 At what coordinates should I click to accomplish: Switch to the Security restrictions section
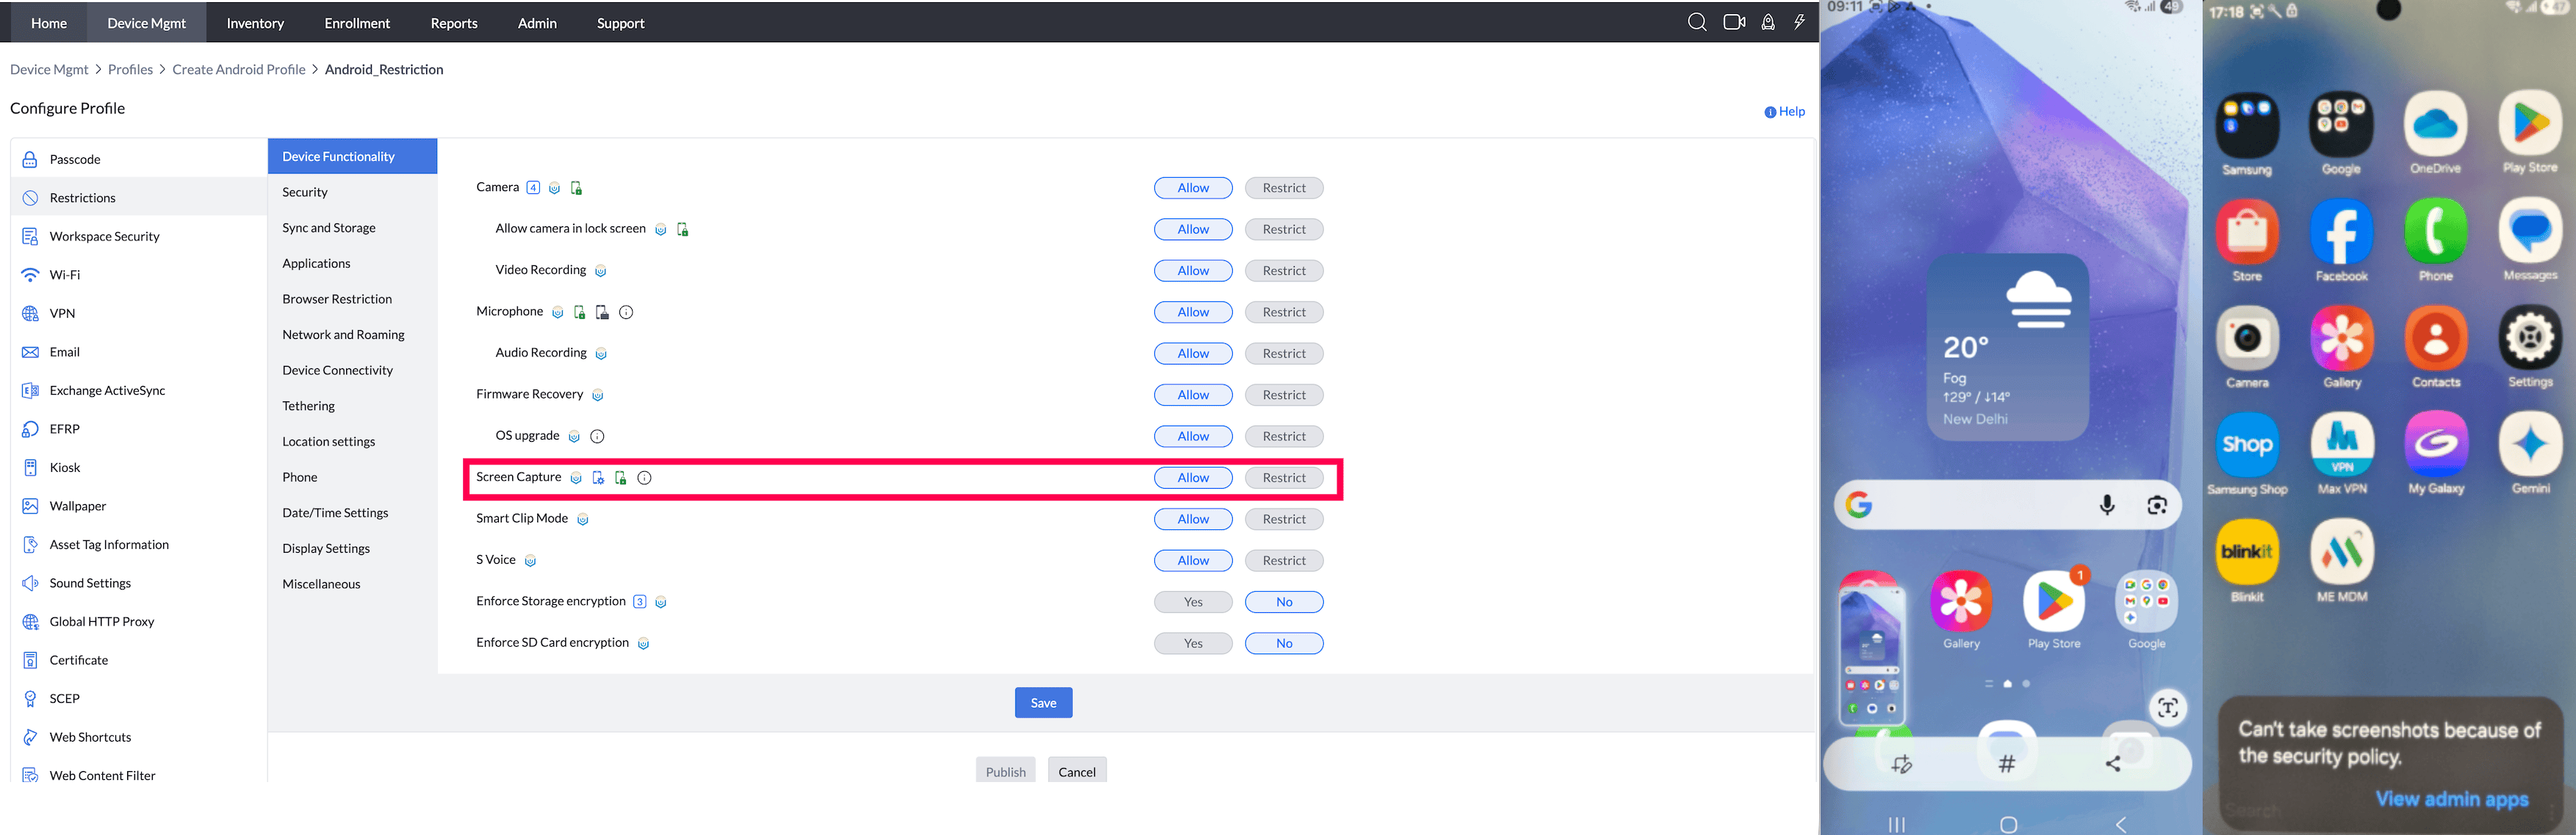(x=305, y=192)
